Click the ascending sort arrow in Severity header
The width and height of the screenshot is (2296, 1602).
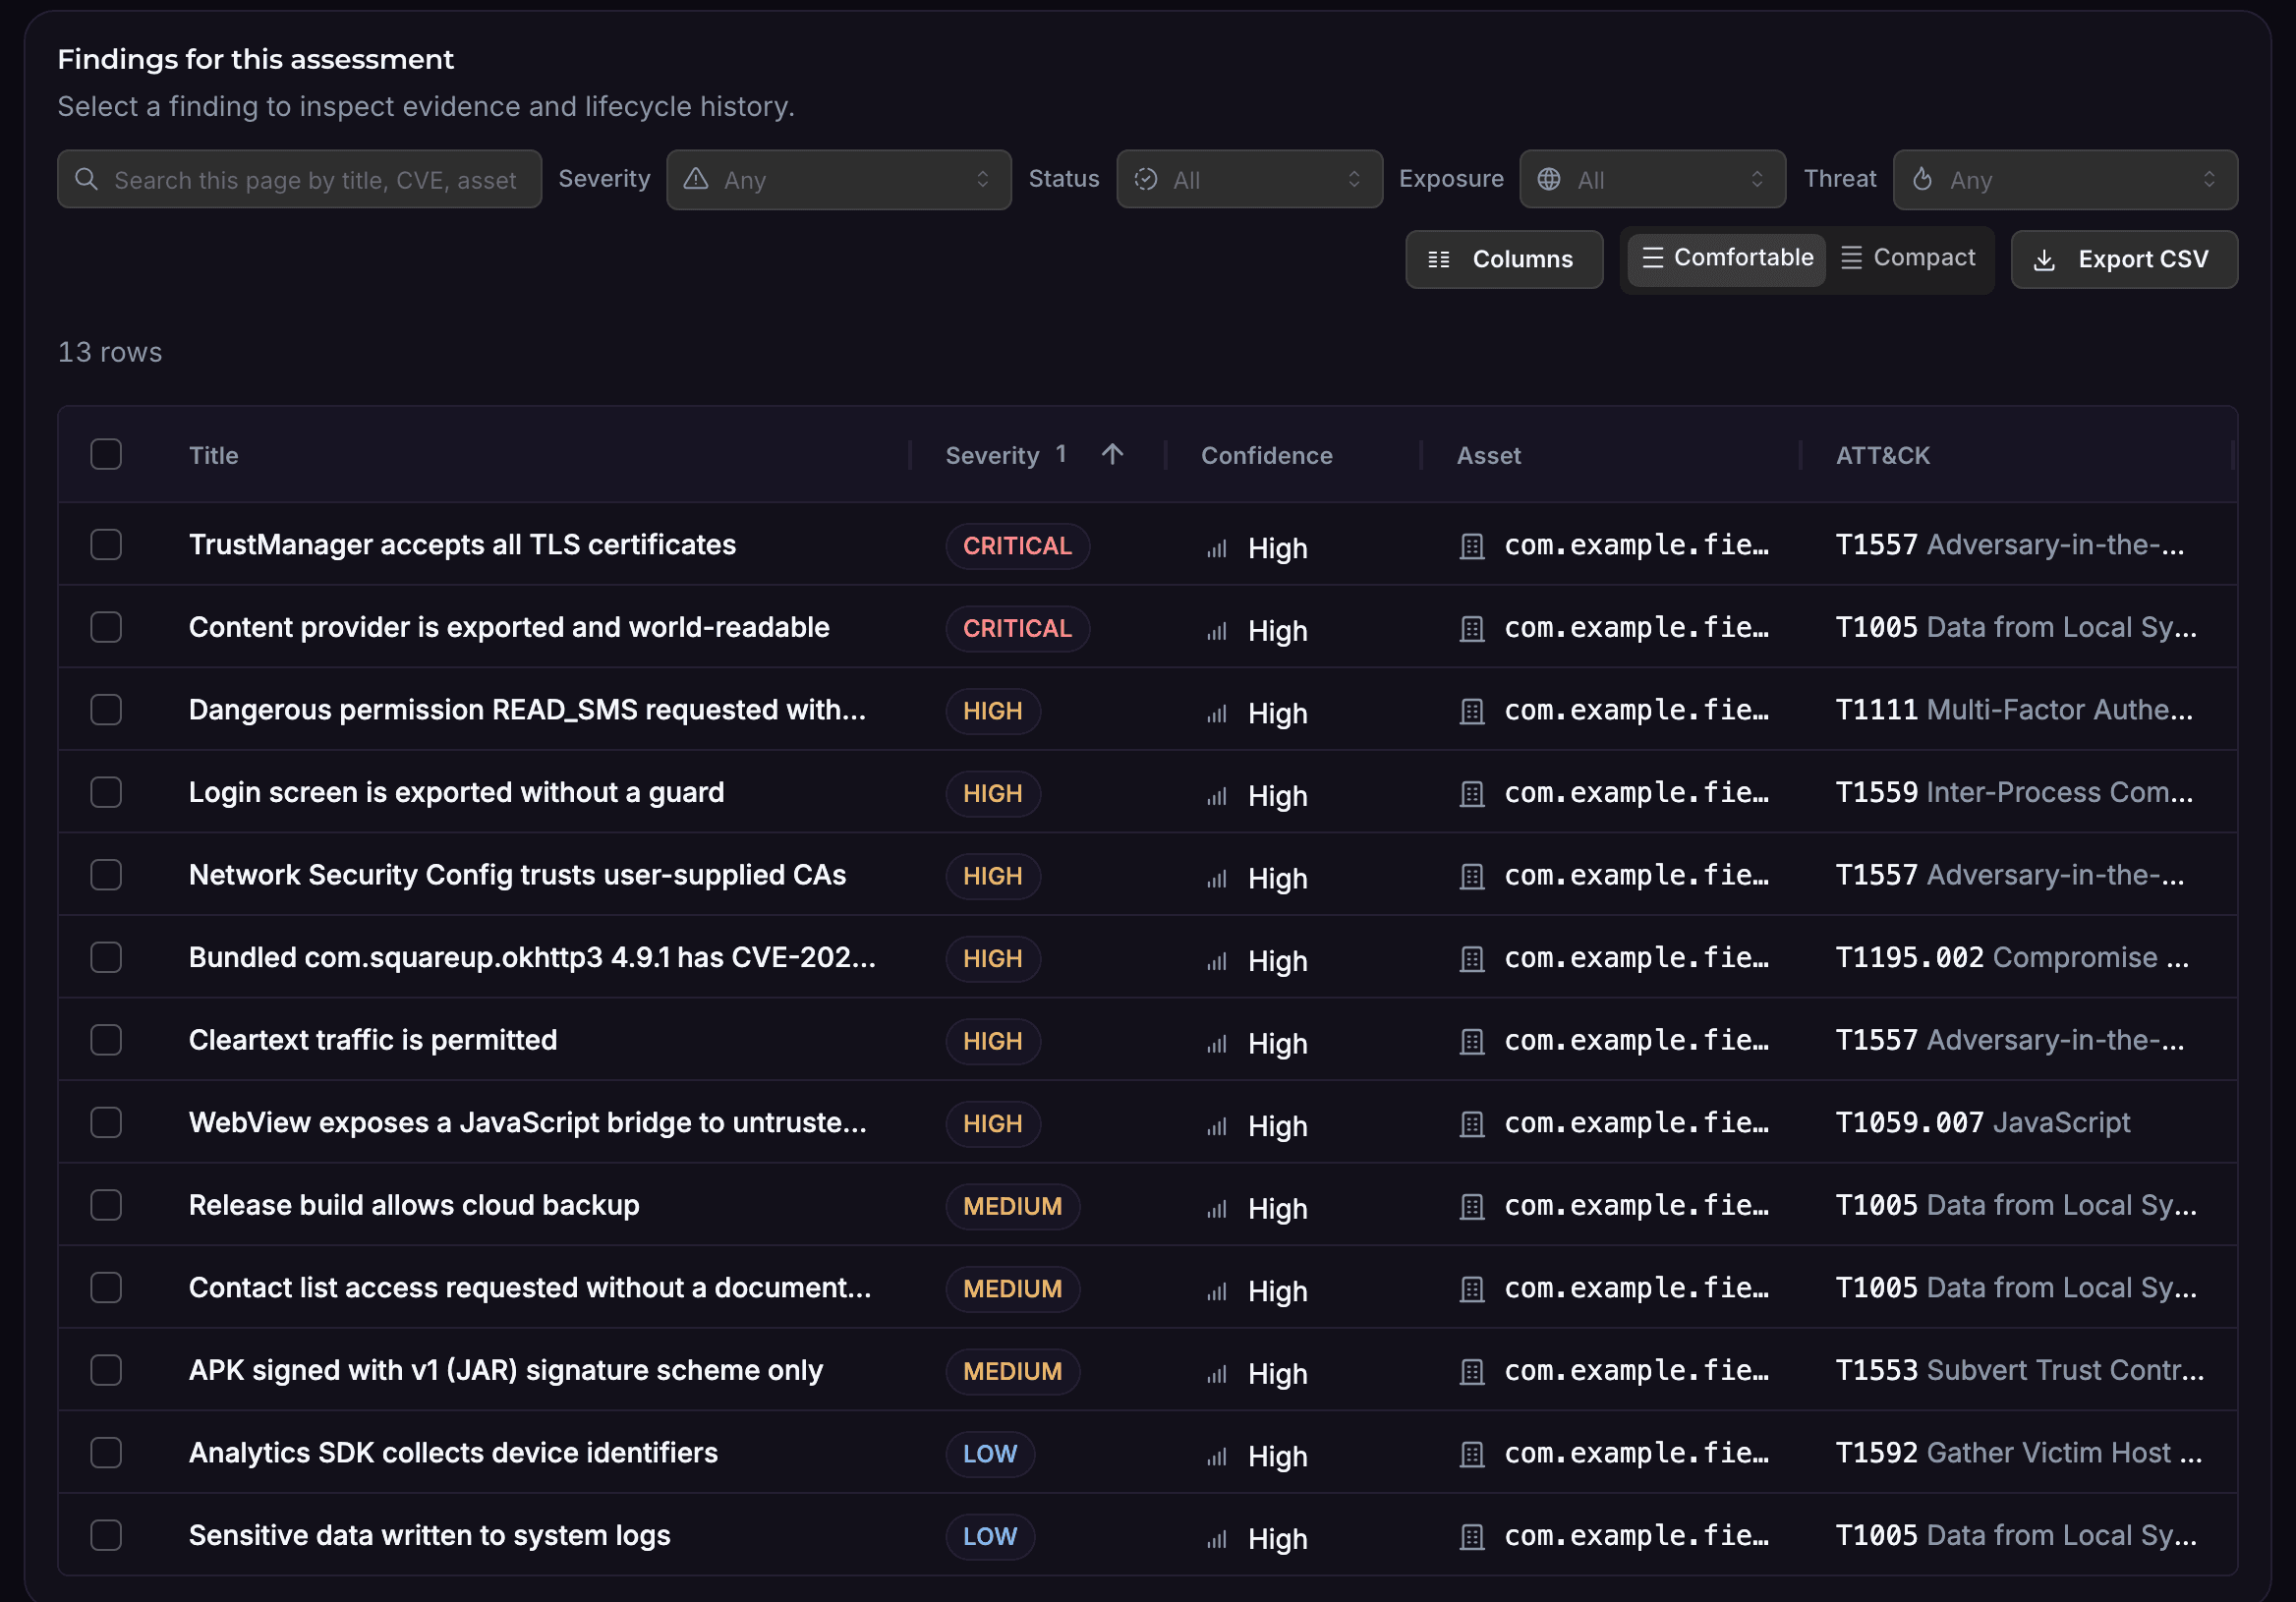[1112, 454]
